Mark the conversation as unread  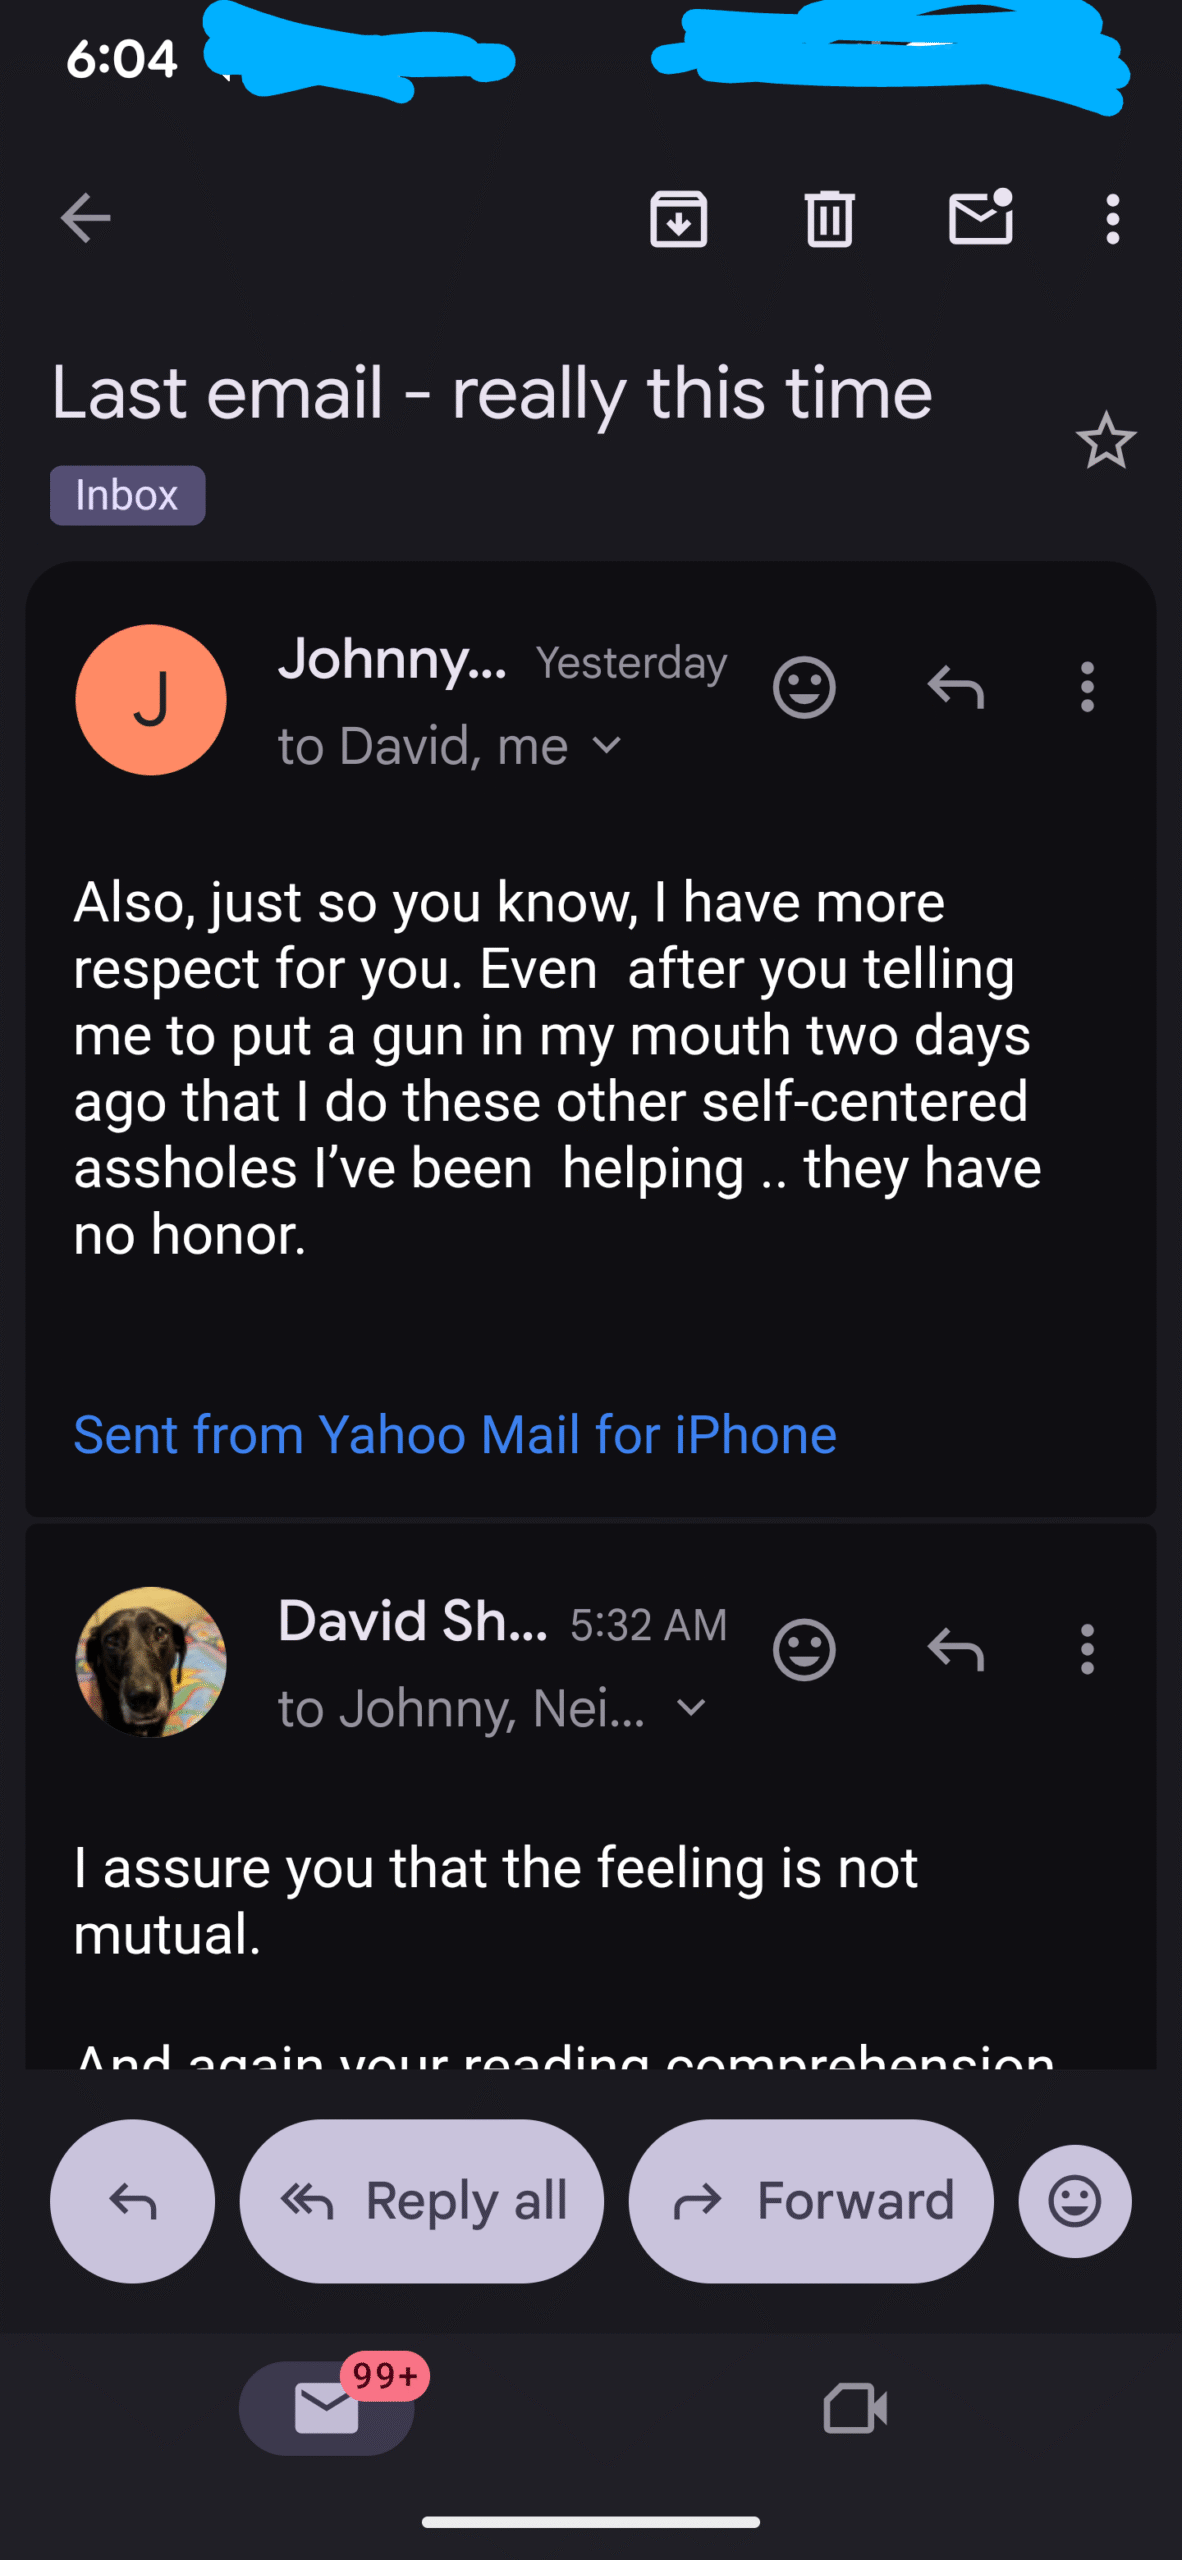click(x=980, y=218)
